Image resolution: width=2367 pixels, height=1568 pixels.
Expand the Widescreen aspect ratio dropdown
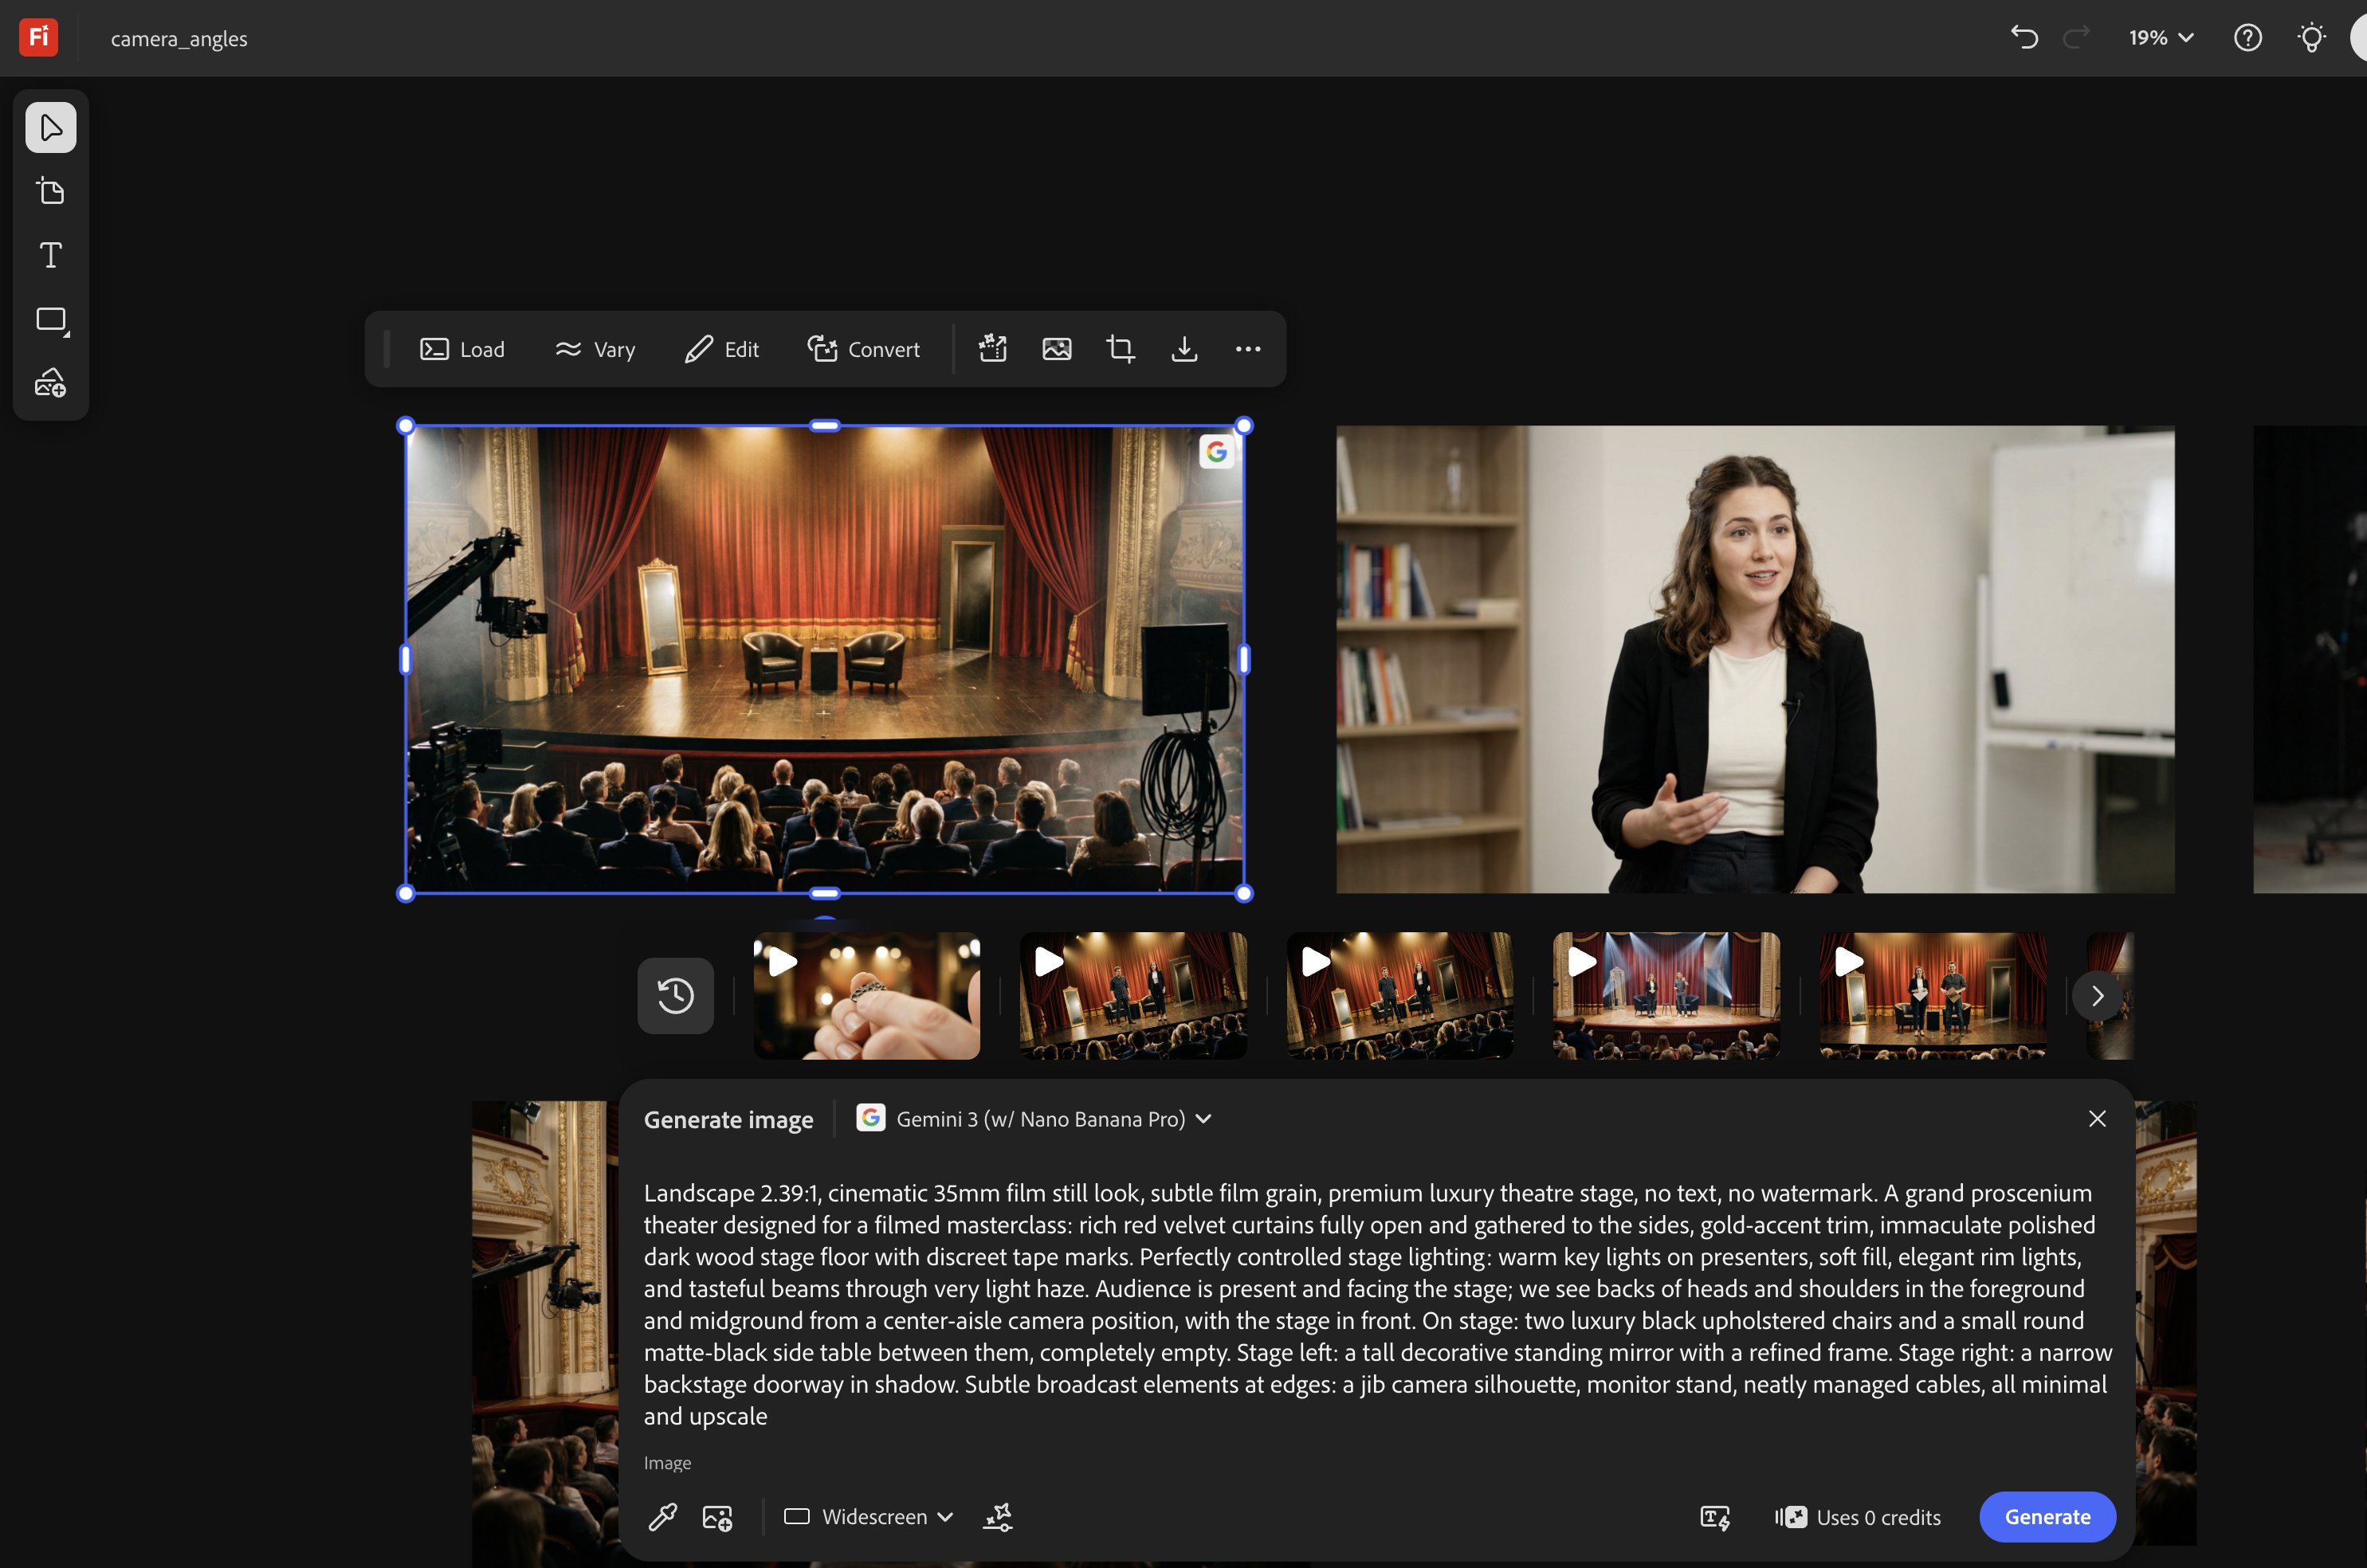pos(868,1517)
